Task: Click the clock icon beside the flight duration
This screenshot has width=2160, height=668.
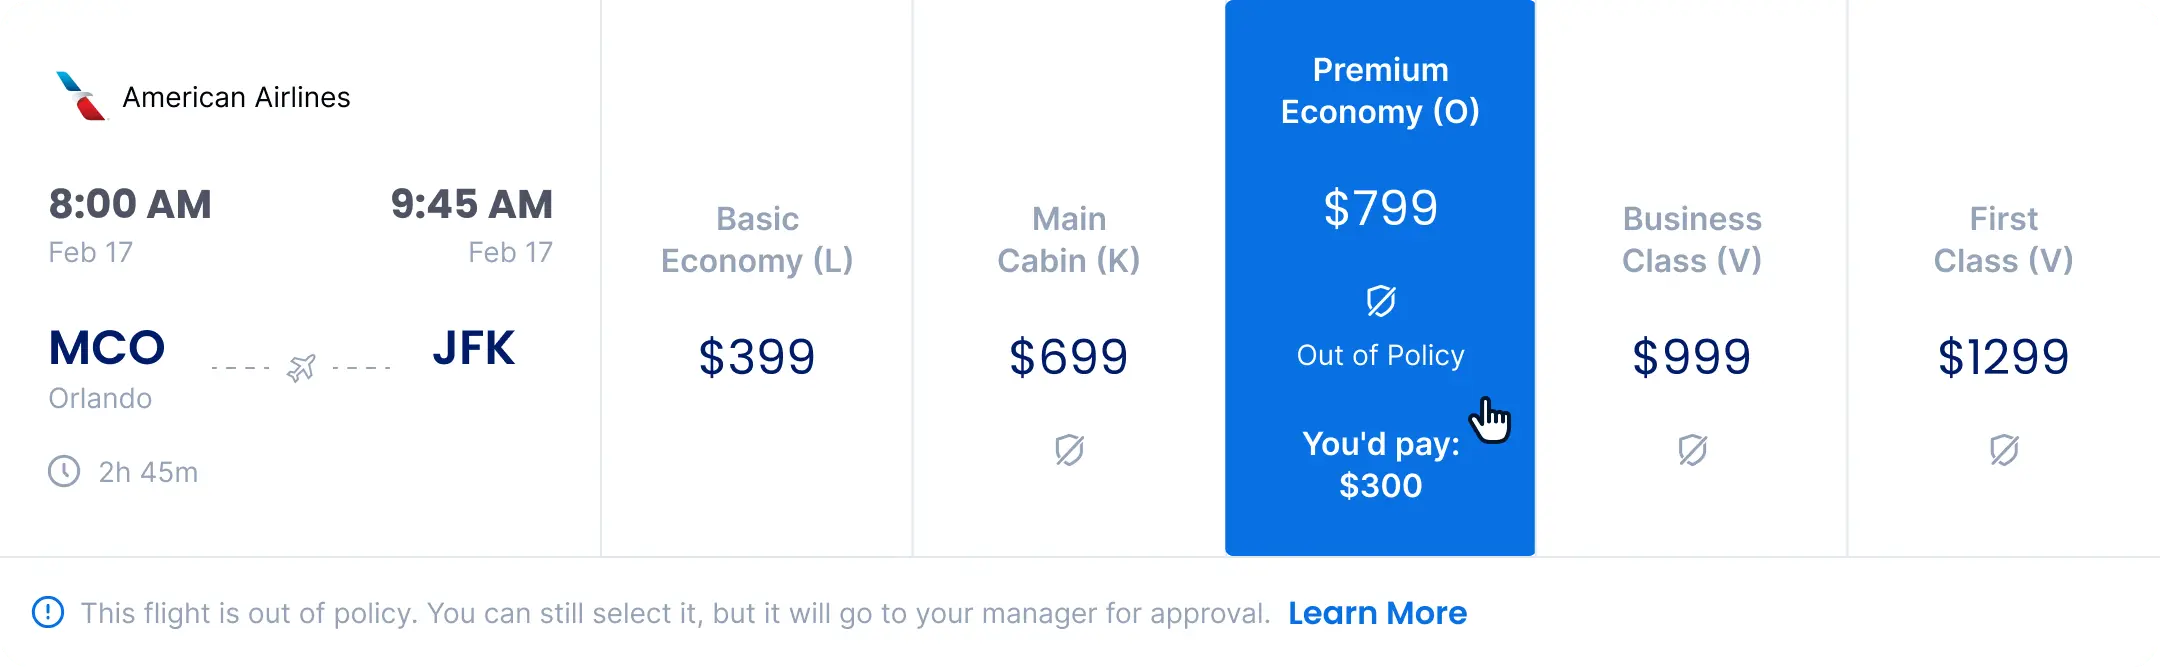Action: point(63,470)
